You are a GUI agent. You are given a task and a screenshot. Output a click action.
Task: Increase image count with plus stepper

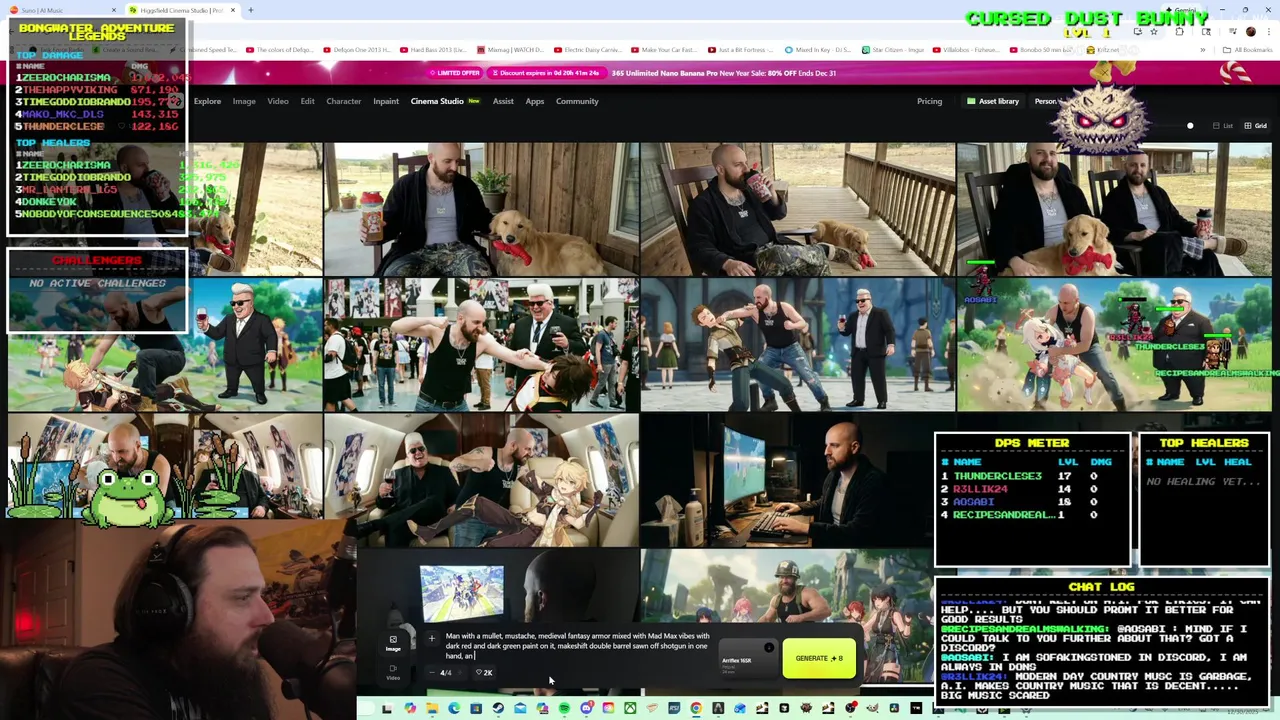460,672
